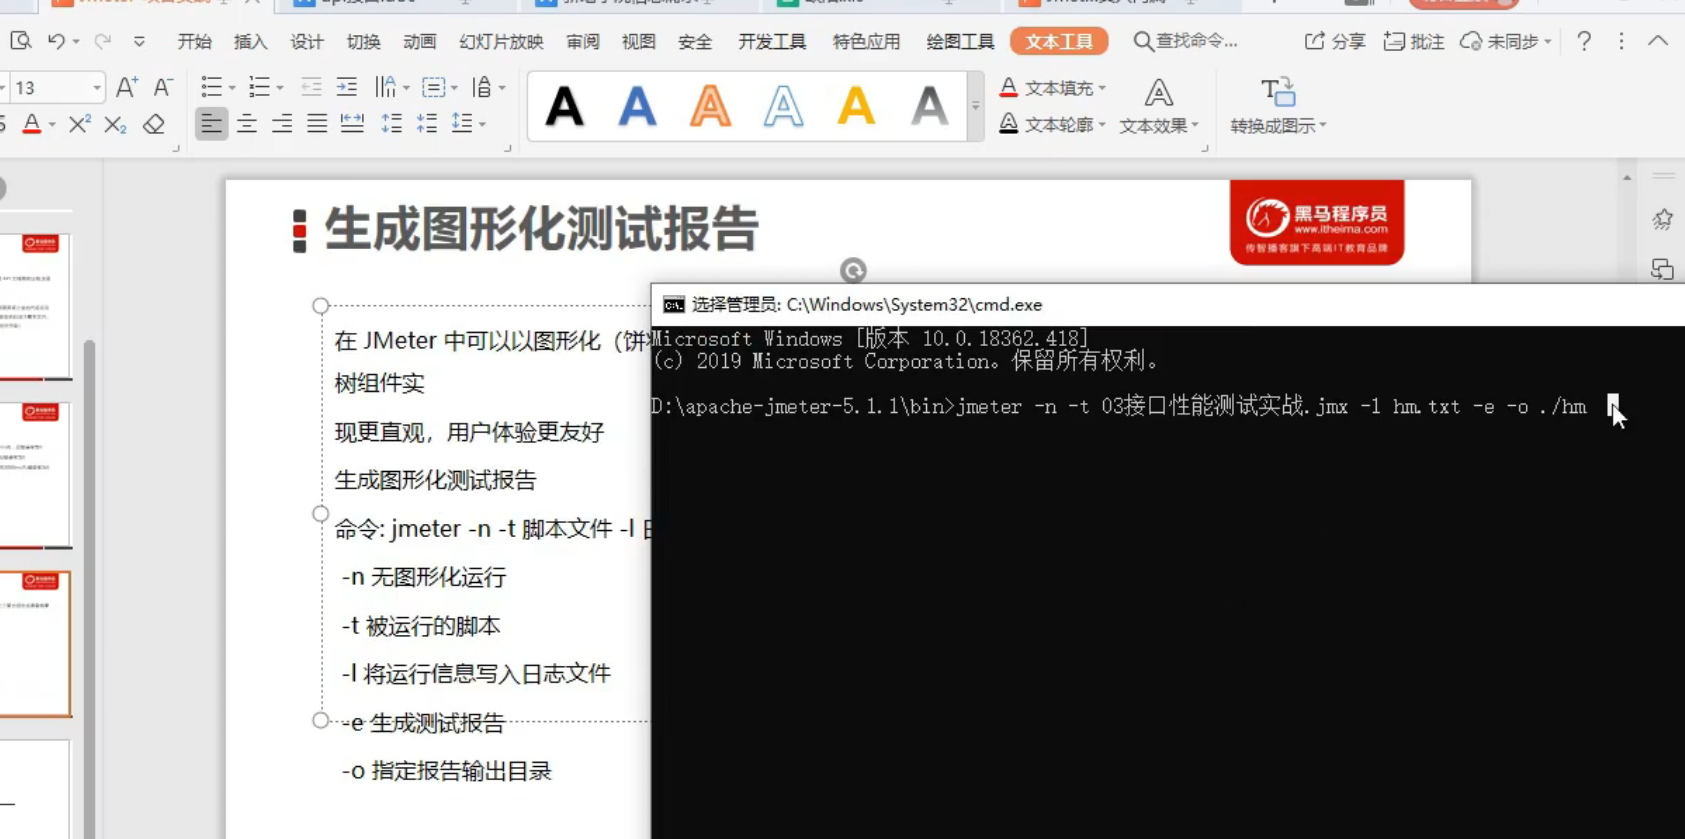Click the print preview icon
Screen dimensions: 1685x839
(x=21, y=41)
